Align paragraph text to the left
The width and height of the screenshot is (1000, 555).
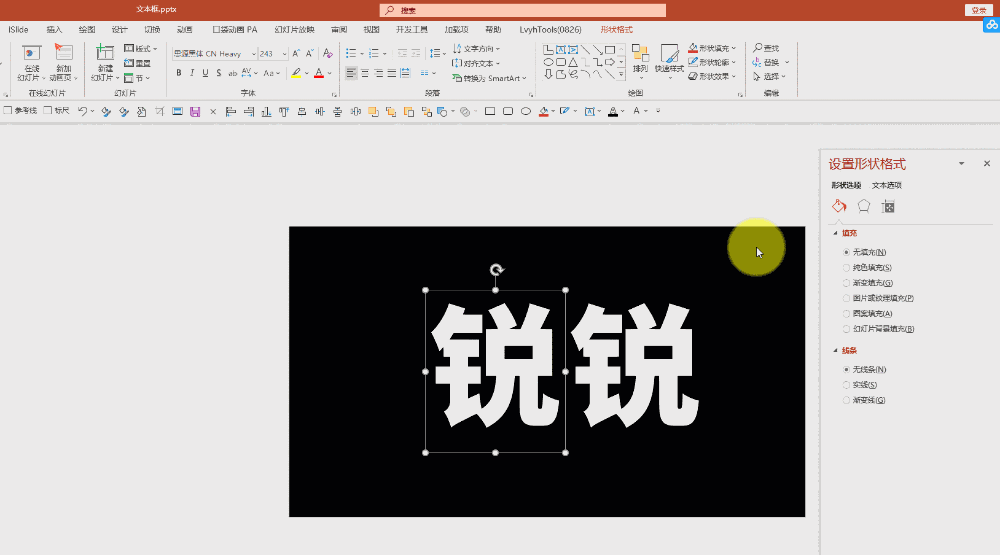coord(351,73)
